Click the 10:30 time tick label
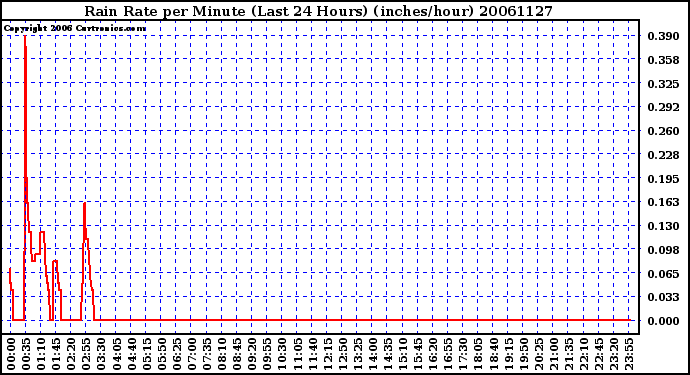 point(282,354)
